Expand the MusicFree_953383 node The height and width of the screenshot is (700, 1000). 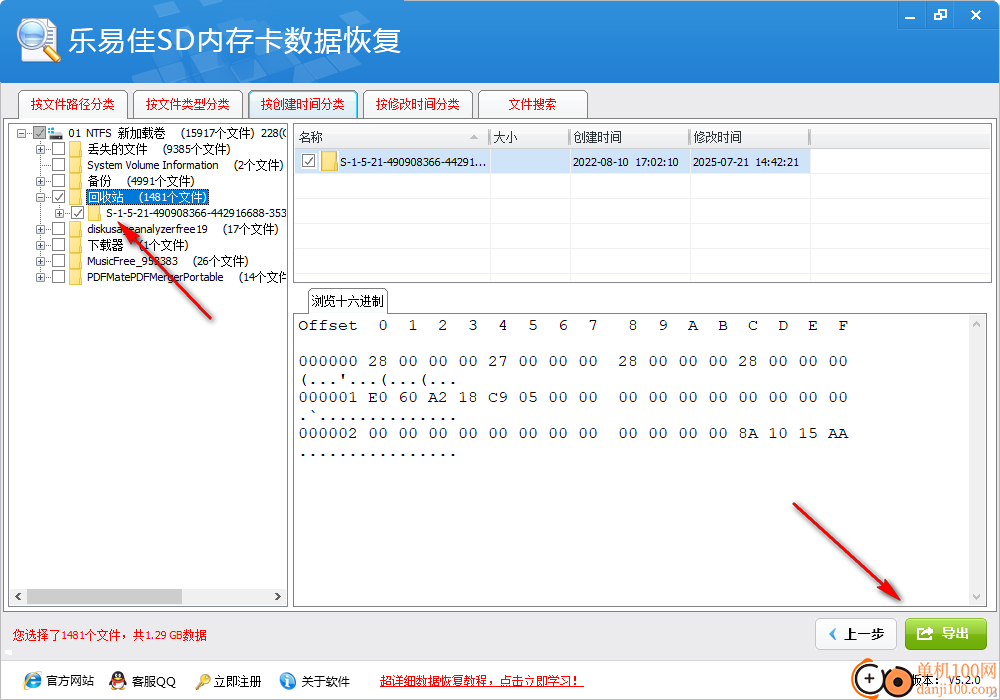[x=40, y=261]
